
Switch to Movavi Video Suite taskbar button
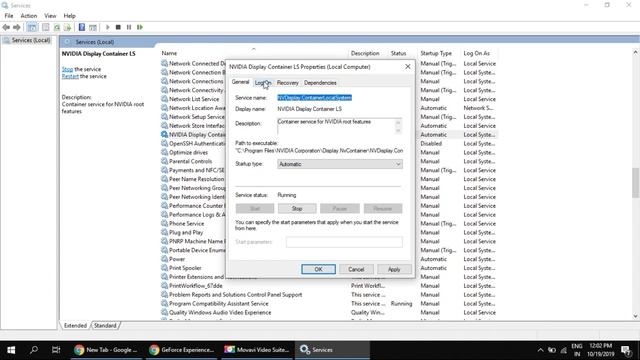click(256, 350)
